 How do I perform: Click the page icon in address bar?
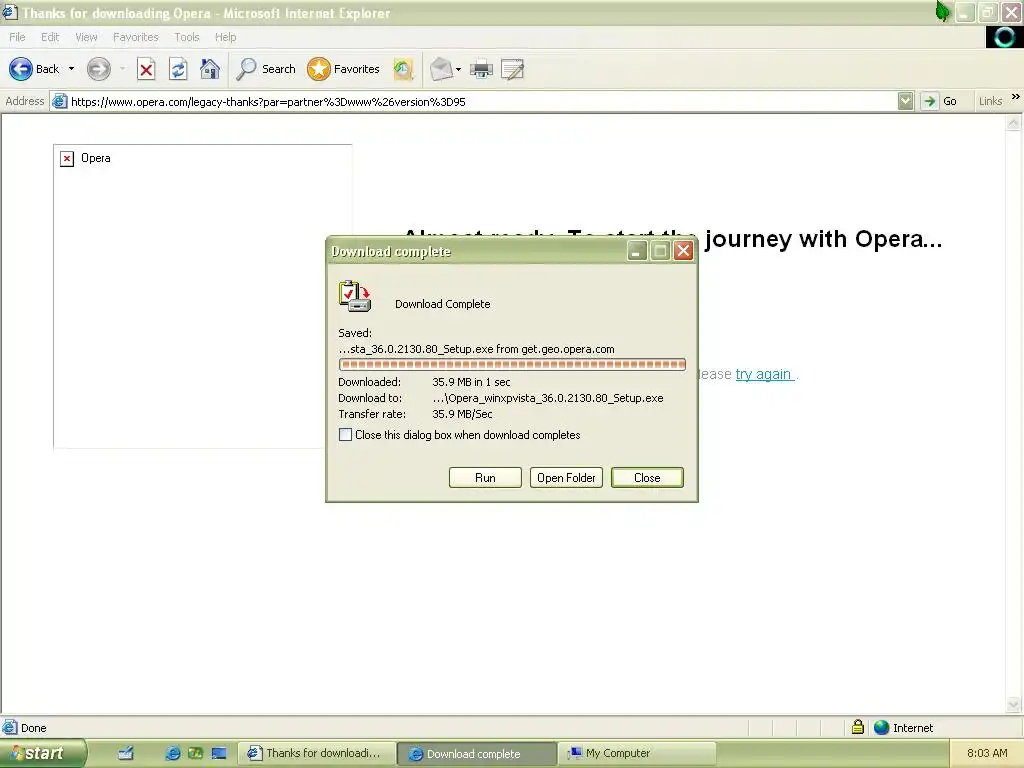click(x=59, y=101)
